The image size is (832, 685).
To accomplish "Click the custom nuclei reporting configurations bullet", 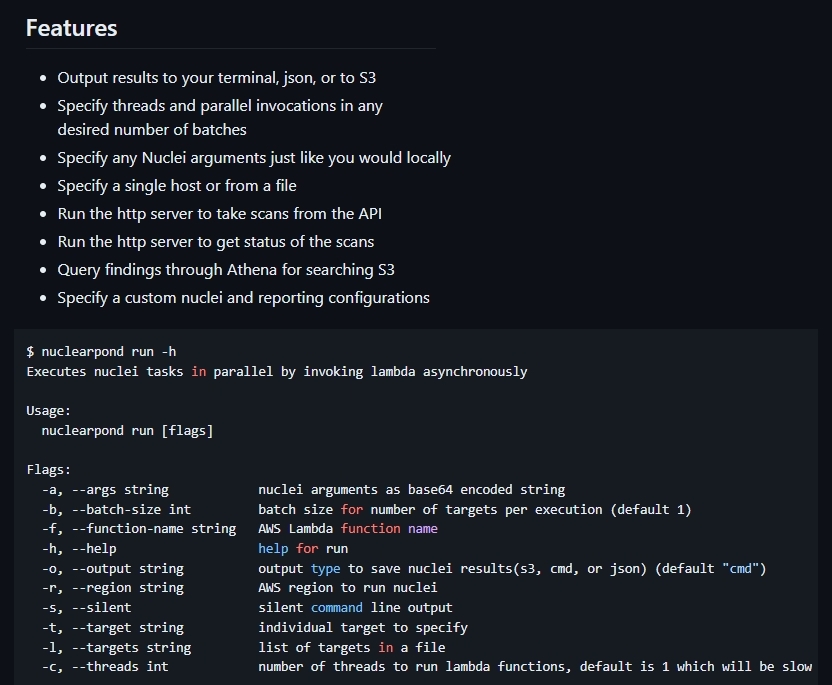I will coord(243,297).
